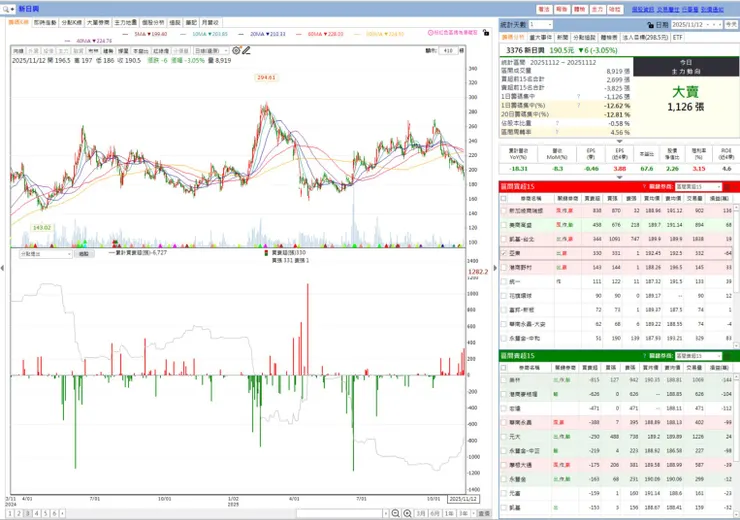Screen dimensions: 740x520
Task: Zoom out chart with minus magnifier
Action: [395, 513]
